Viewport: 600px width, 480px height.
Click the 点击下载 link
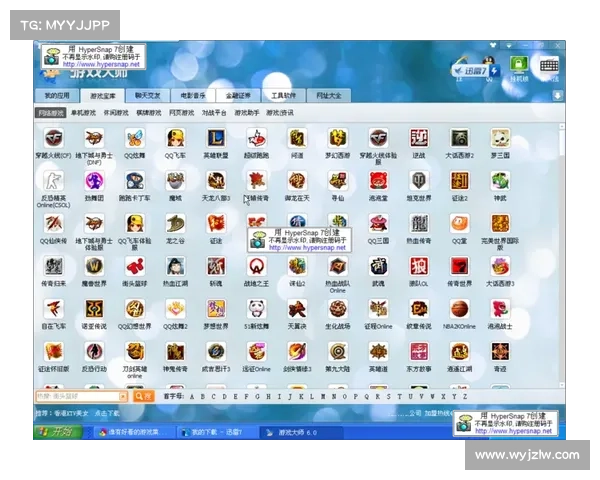(x=107, y=413)
